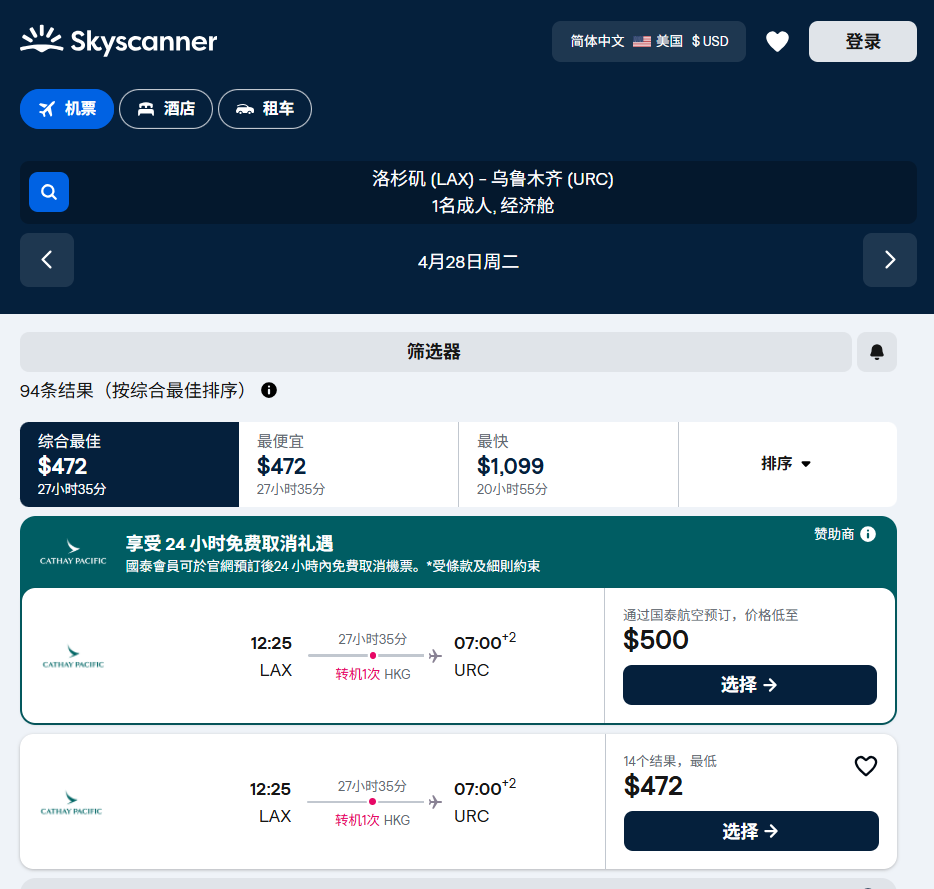Open the 筛选器 filters panel
Viewport: 934px width, 889px height.
(435, 352)
